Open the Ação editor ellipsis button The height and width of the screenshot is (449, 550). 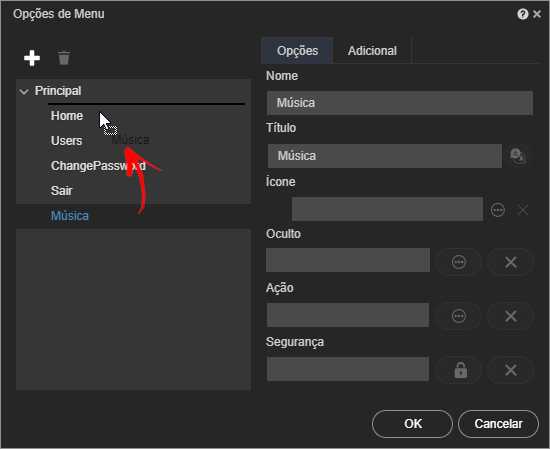458,316
